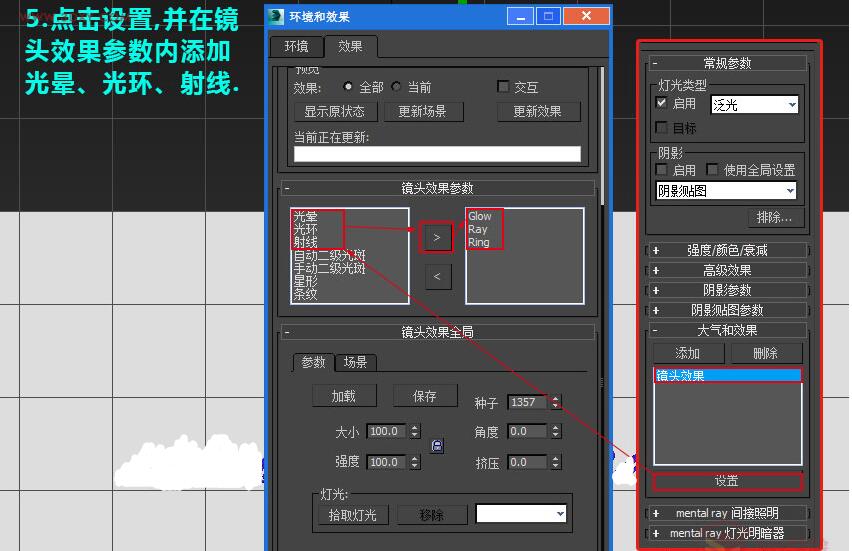Click the 保存 button

click(425, 396)
